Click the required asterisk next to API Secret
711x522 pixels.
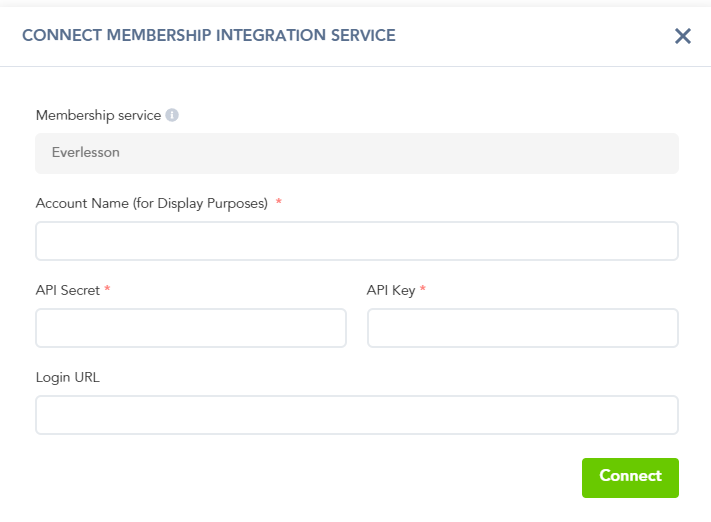tap(107, 289)
